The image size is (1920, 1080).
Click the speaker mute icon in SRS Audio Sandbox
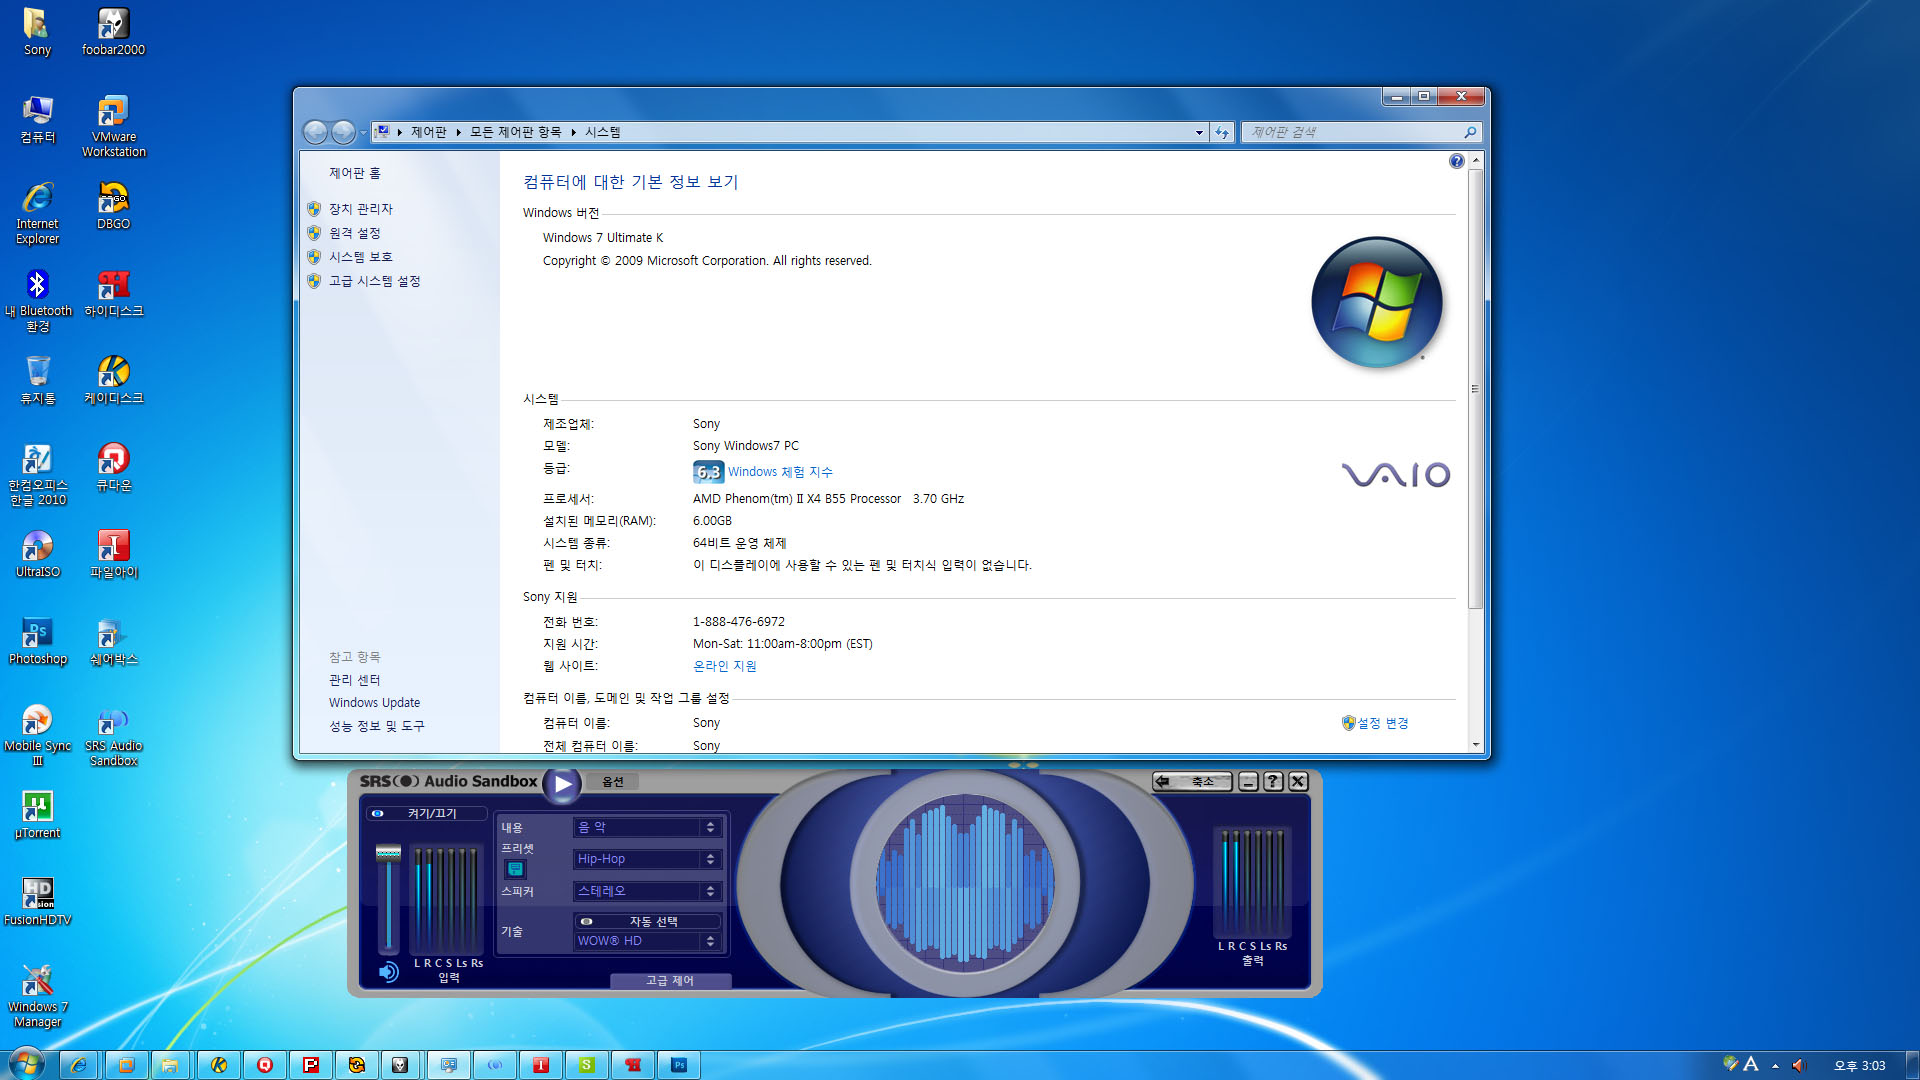tap(388, 971)
